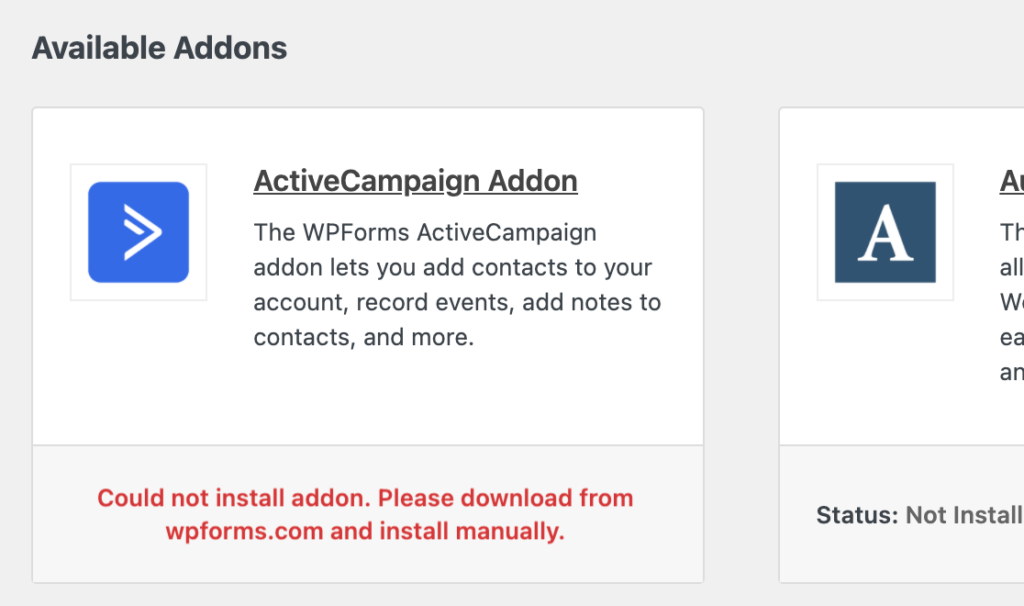This screenshot has height=606, width=1024.
Task: Click the blue ActiveCampaign arrow logo
Action: (x=138, y=232)
